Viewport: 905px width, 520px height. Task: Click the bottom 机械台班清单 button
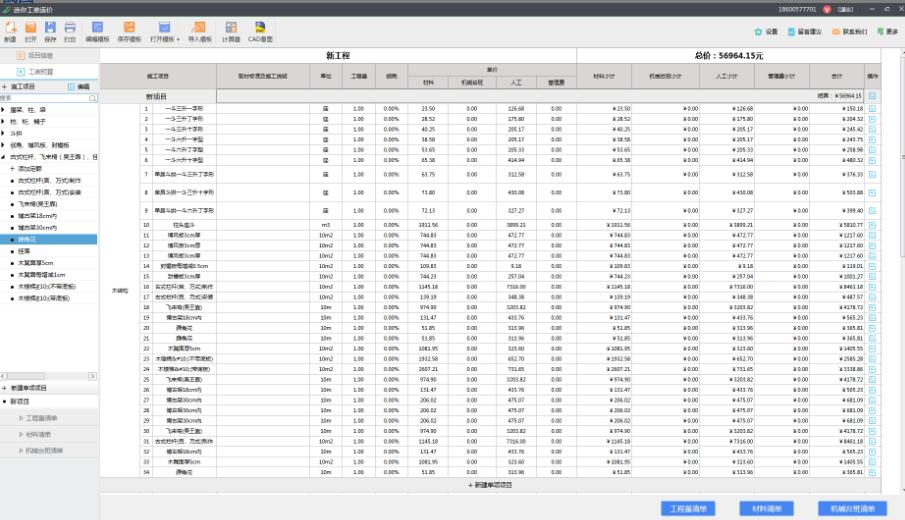852,509
